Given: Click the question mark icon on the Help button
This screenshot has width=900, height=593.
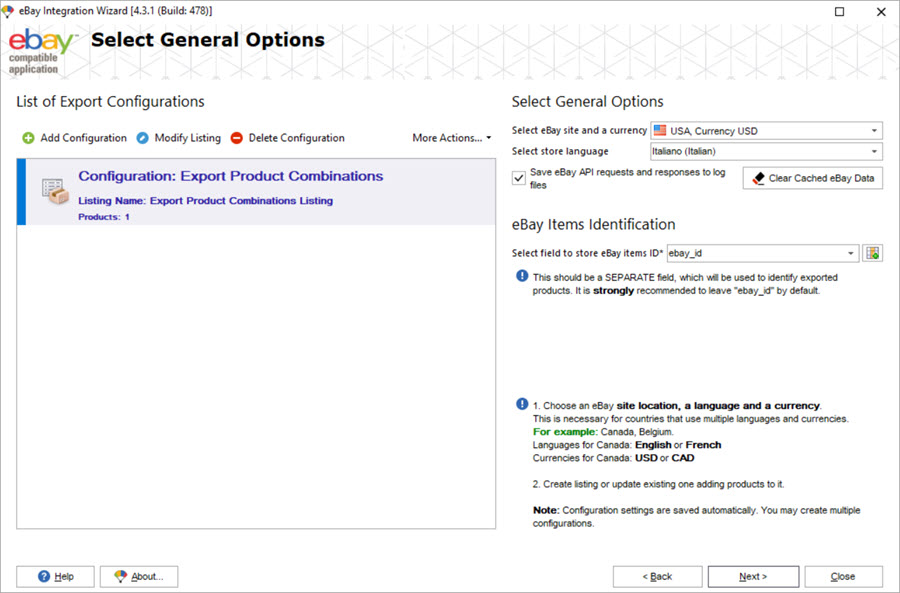Looking at the screenshot, I should click(x=44, y=576).
